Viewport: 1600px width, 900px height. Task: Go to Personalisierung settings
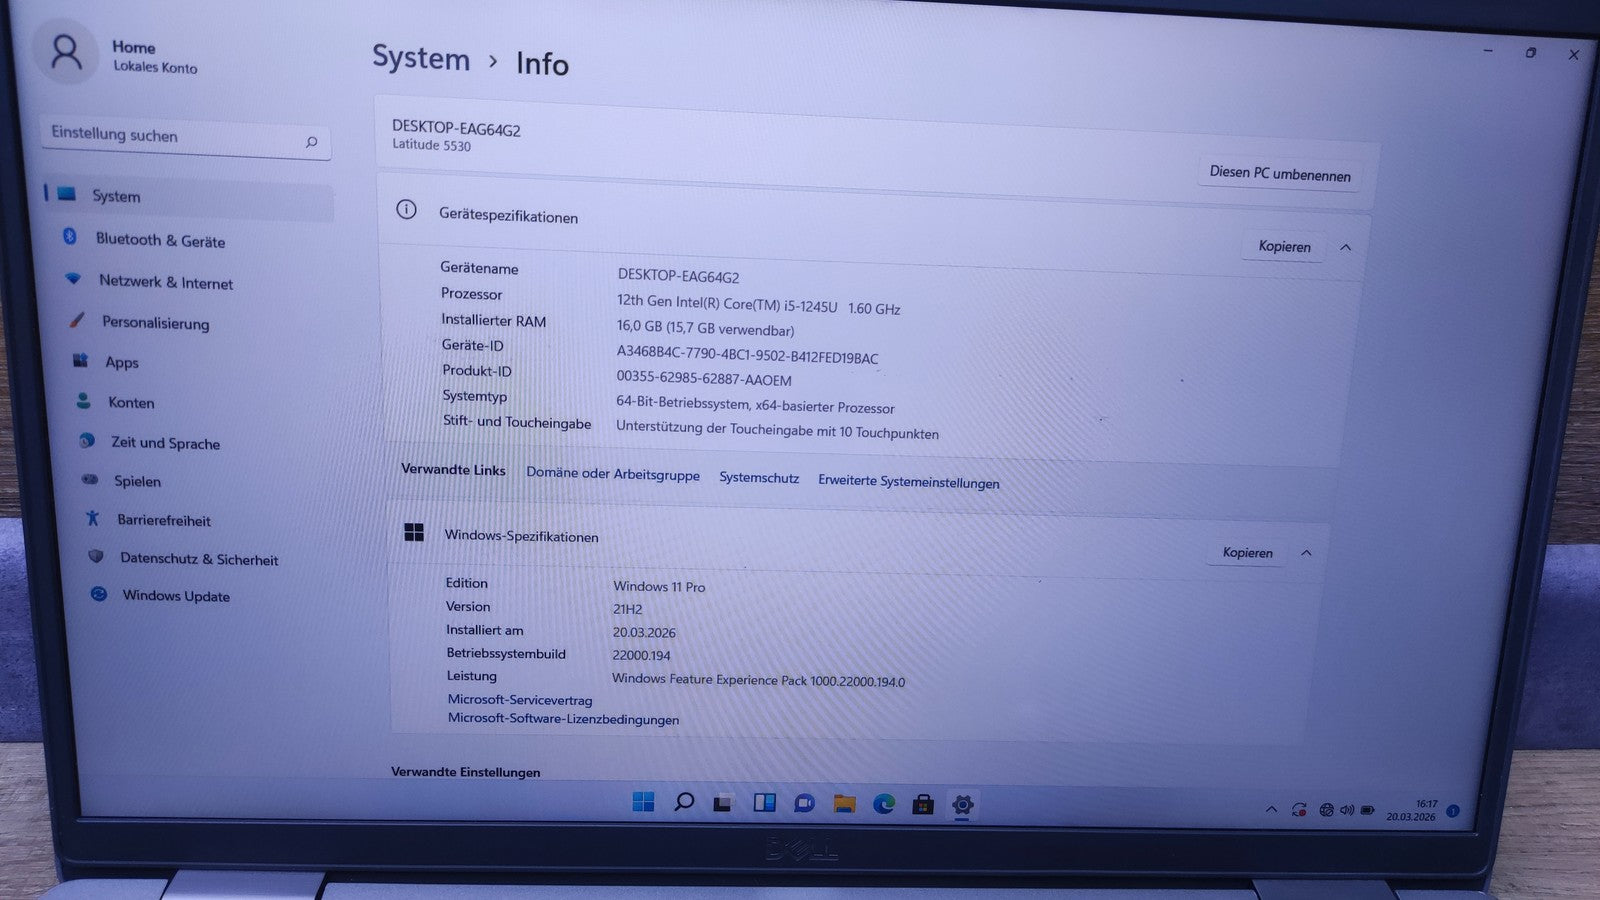[155, 323]
